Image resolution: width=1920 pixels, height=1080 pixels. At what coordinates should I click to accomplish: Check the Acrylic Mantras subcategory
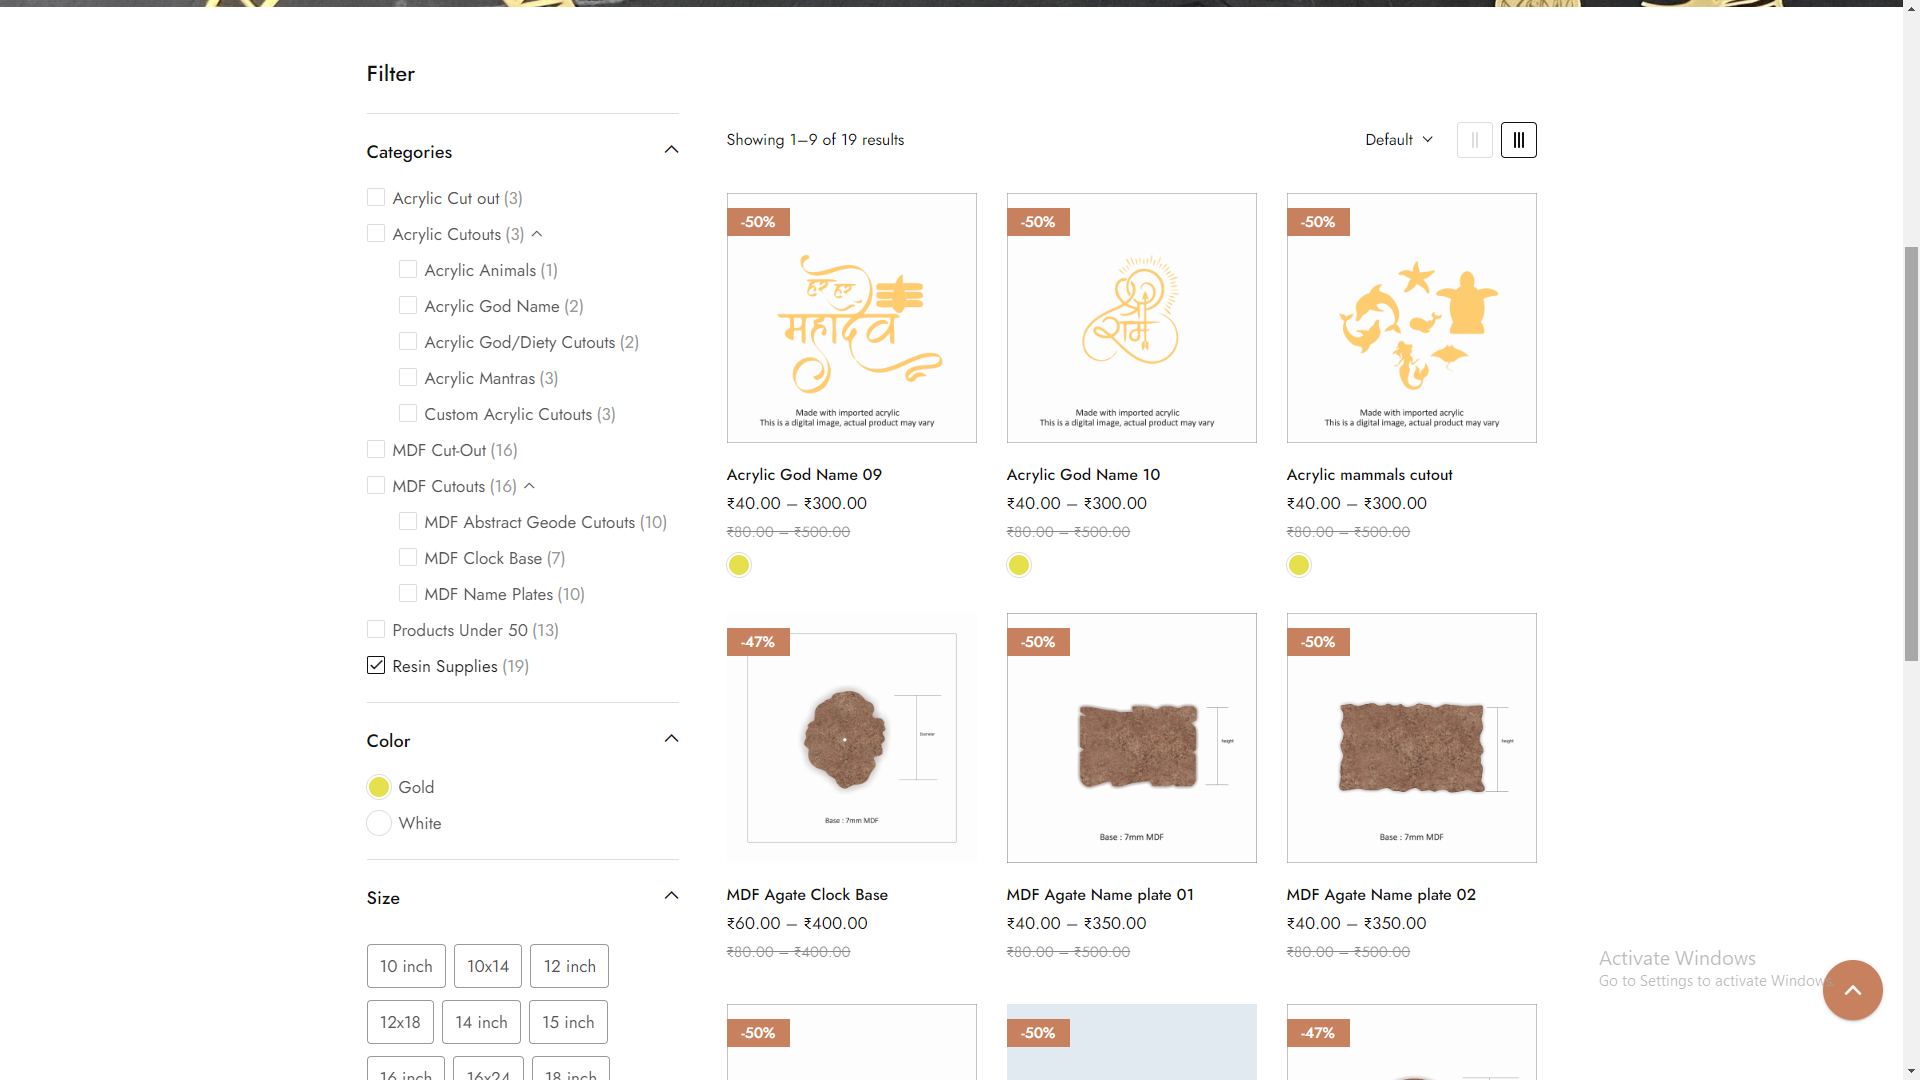pyautogui.click(x=408, y=378)
